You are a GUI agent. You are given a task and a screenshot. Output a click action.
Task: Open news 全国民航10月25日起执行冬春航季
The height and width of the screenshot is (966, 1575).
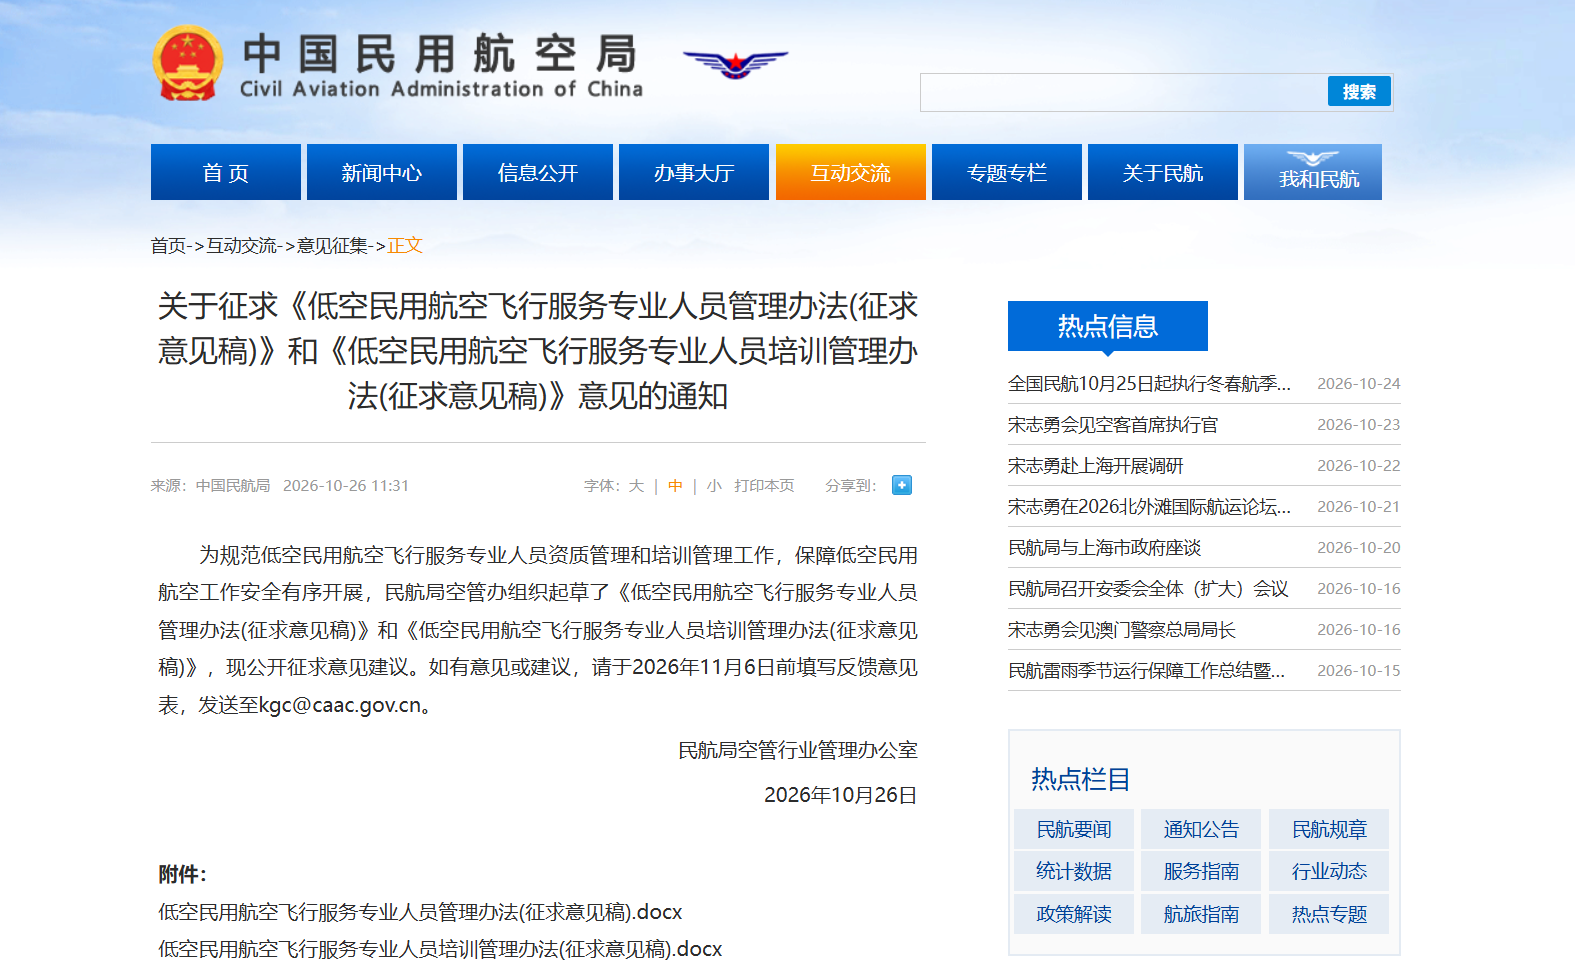(1149, 384)
